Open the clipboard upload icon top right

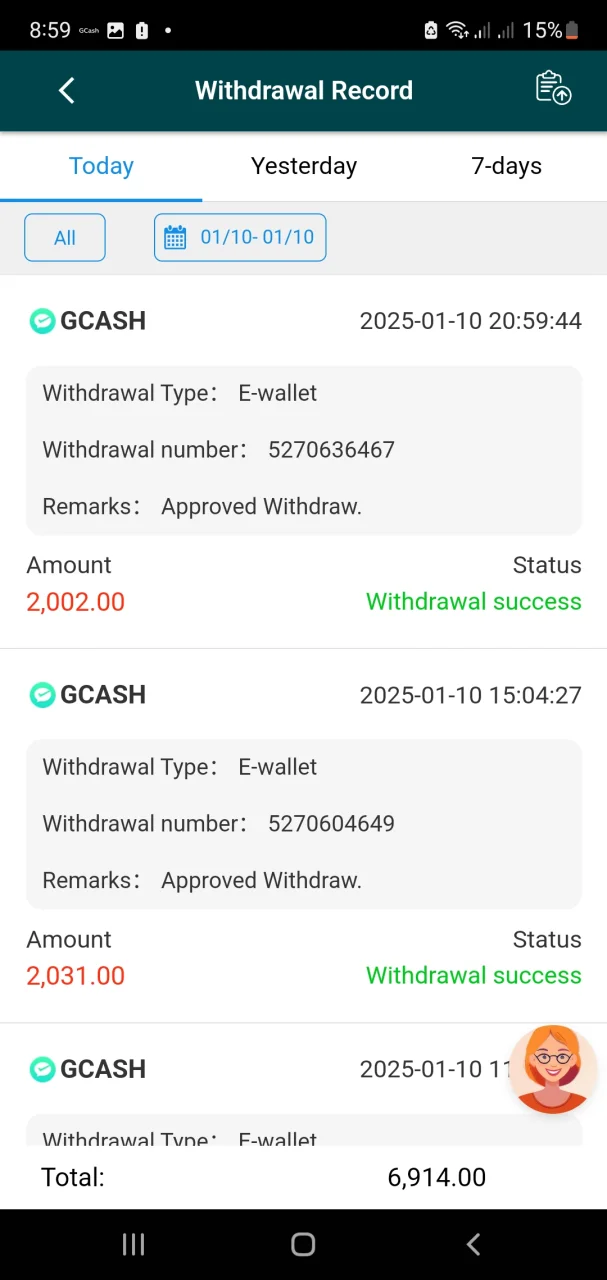click(553, 88)
